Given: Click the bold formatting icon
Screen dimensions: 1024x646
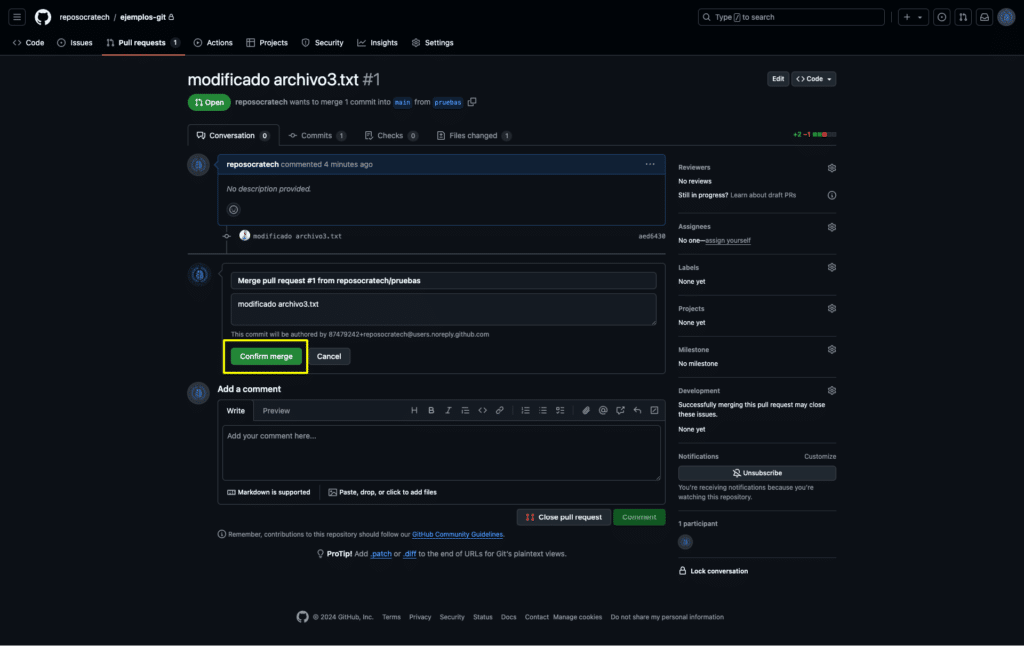Looking at the screenshot, I should tap(431, 410).
